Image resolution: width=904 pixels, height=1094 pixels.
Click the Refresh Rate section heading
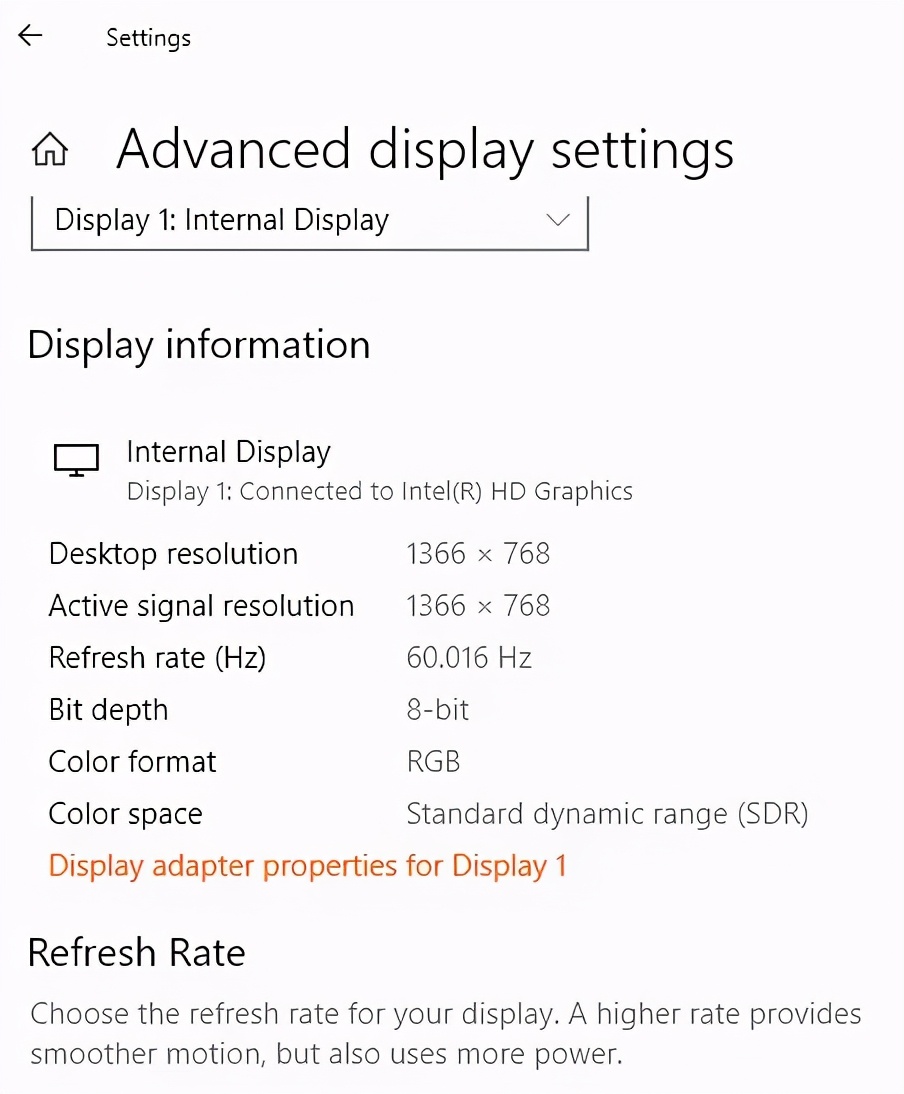136,952
